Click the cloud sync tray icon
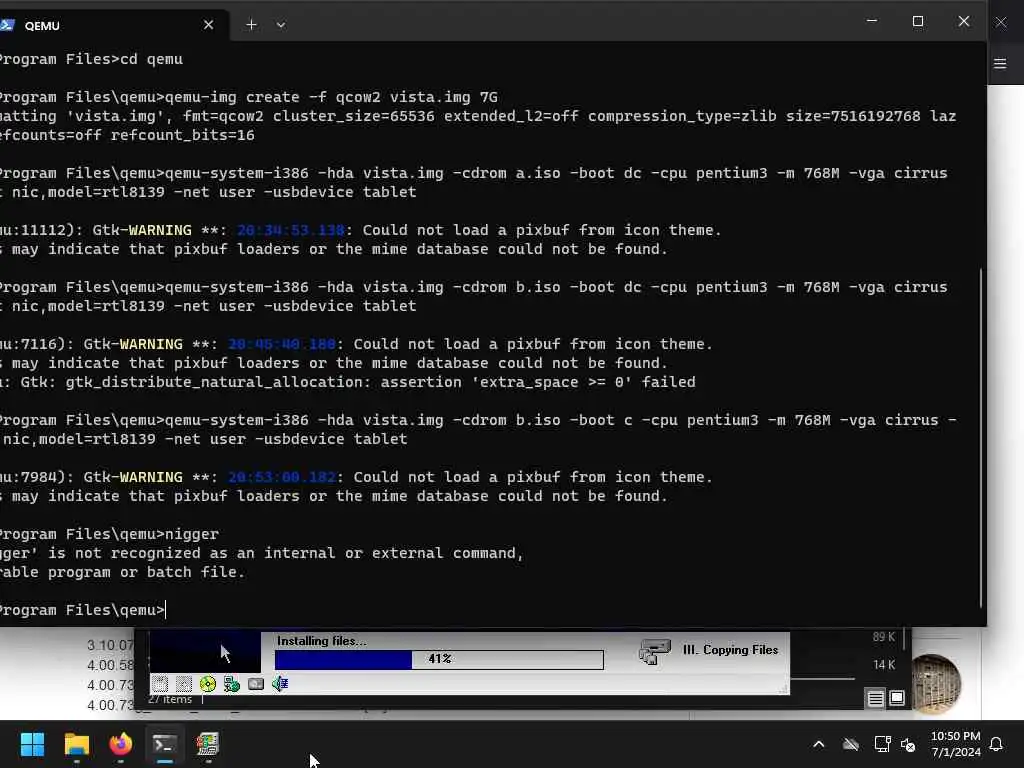The image size is (1024, 768). [x=850, y=744]
